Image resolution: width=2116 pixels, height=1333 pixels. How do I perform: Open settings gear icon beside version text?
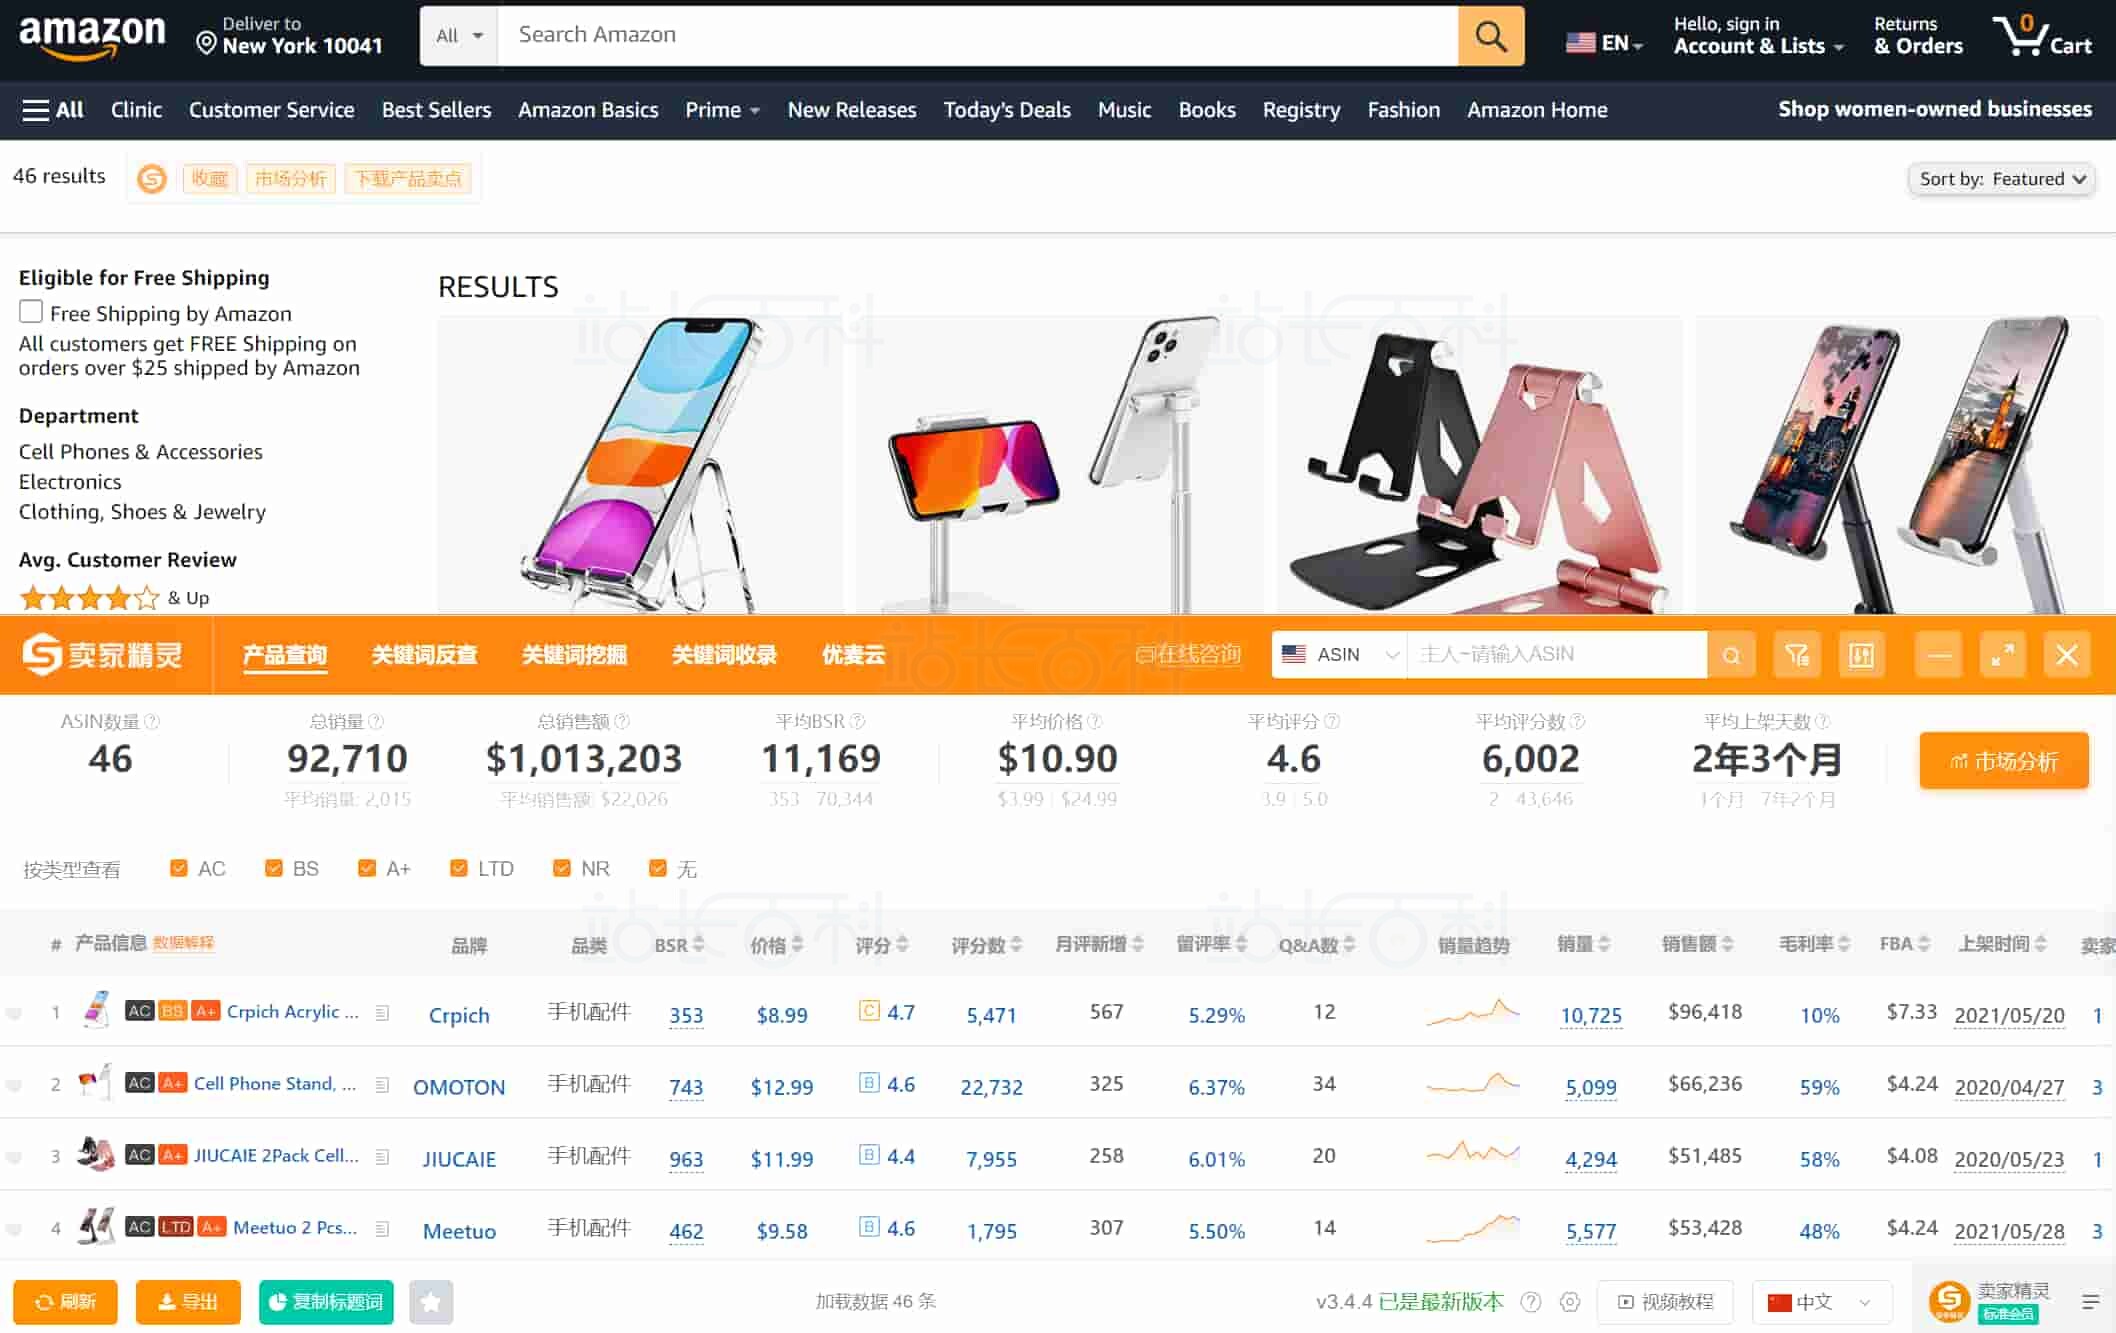[1570, 1301]
